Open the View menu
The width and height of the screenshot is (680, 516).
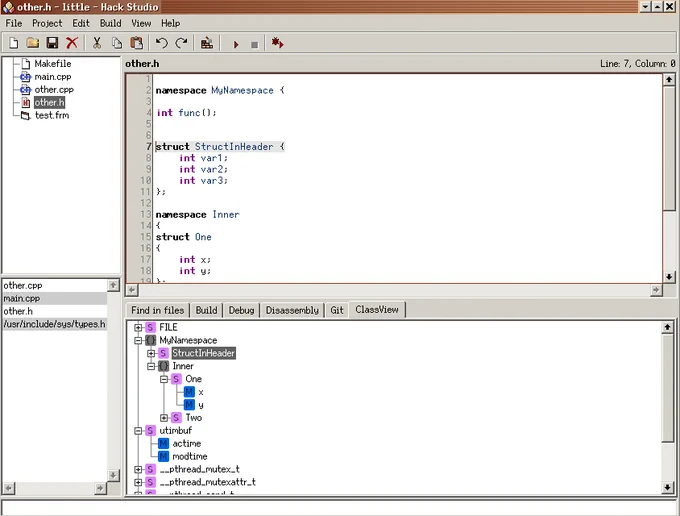pyautogui.click(x=141, y=23)
